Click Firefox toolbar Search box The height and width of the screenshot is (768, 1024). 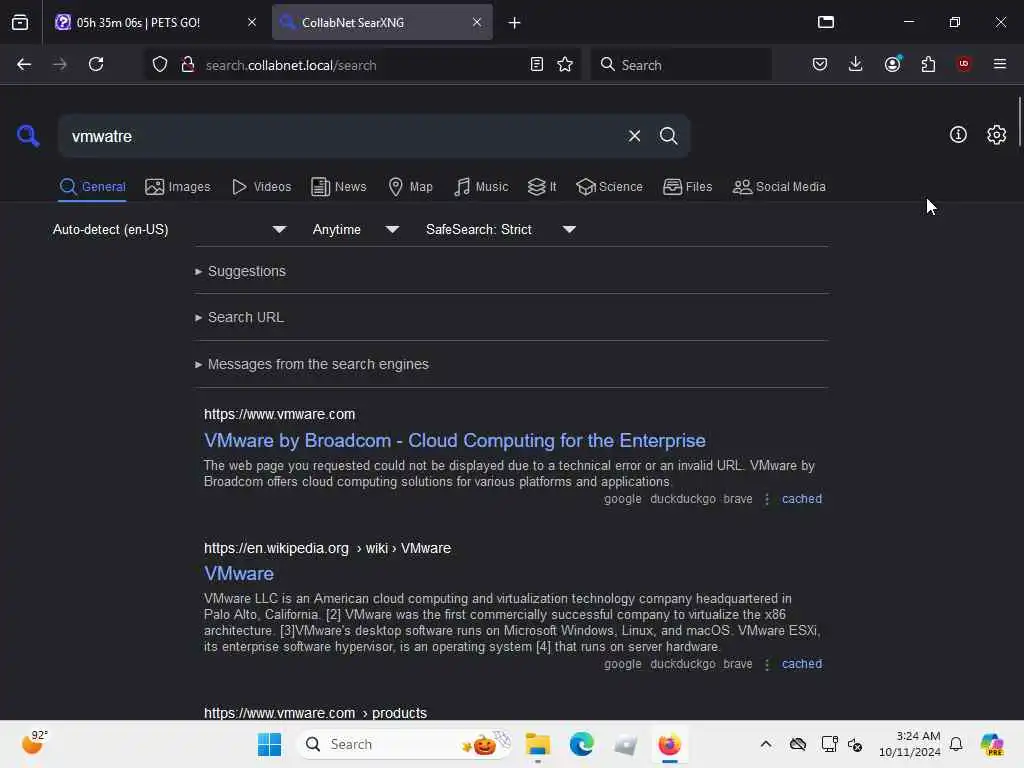pos(681,65)
